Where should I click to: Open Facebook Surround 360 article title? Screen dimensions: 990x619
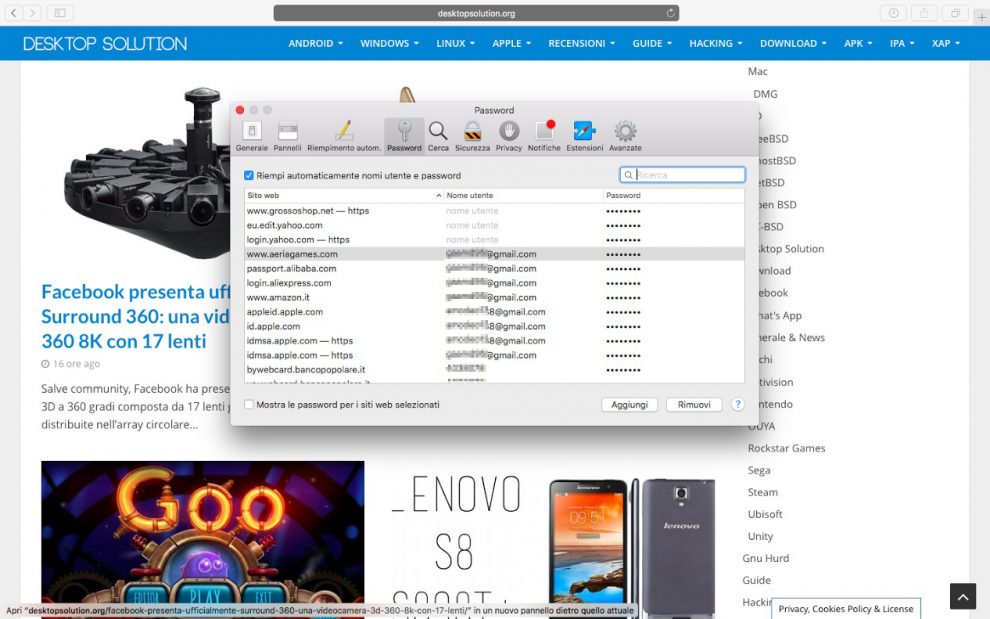click(x=135, y=316)
